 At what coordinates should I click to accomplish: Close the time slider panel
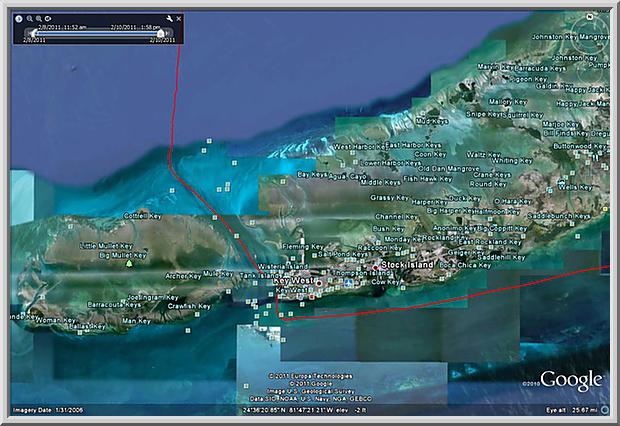(180, 19)
